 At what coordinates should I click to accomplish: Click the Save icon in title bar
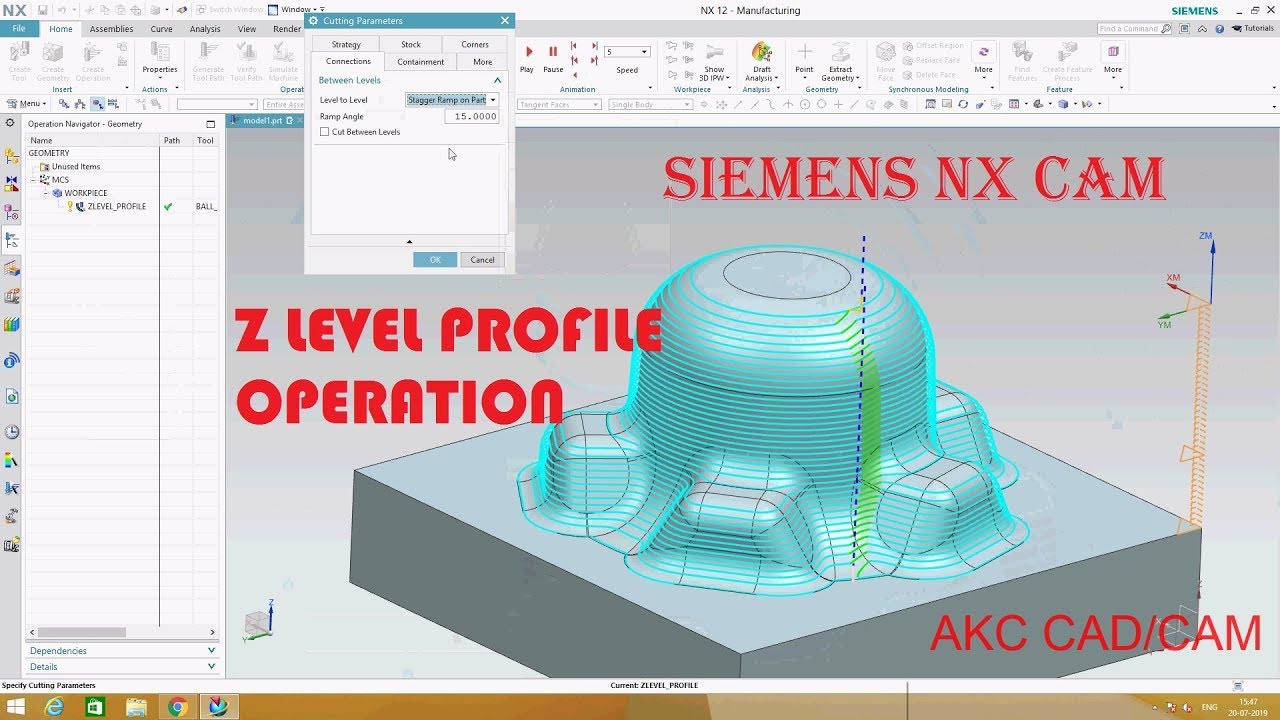point(43,10)
